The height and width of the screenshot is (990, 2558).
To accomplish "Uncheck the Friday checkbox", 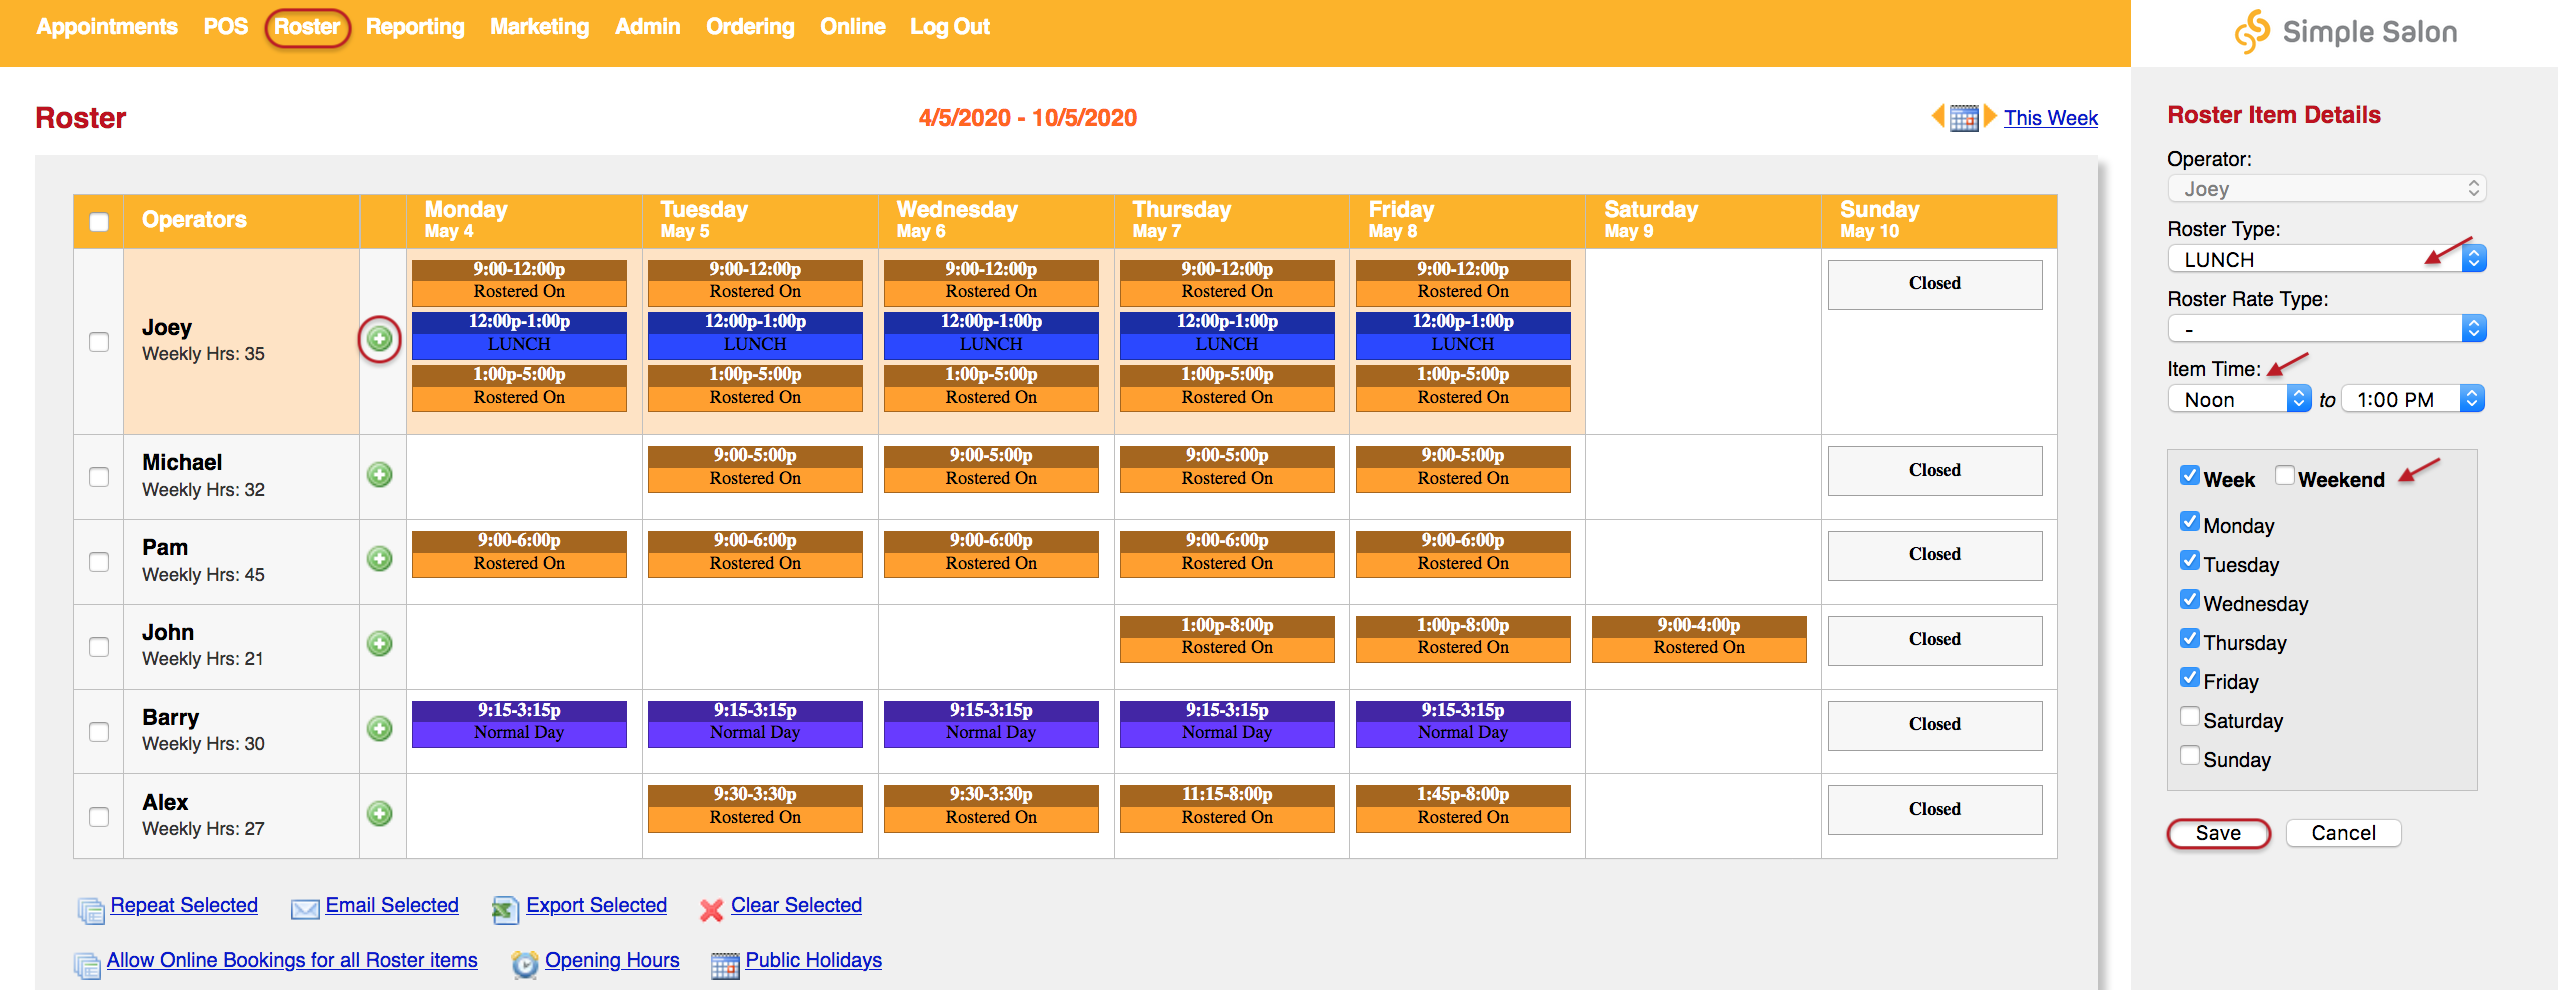I will point(2189,677).
